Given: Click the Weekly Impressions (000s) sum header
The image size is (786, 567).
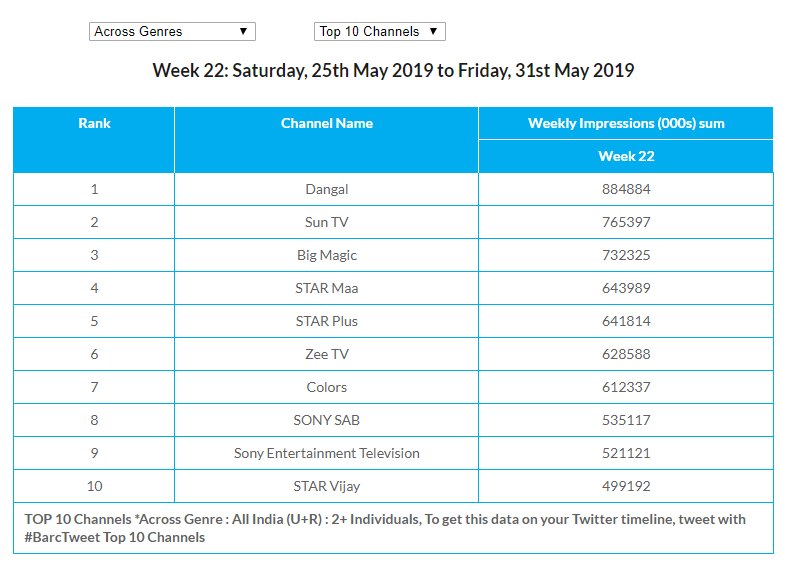Looking at the screenshot, I should (x=626, y=124).
